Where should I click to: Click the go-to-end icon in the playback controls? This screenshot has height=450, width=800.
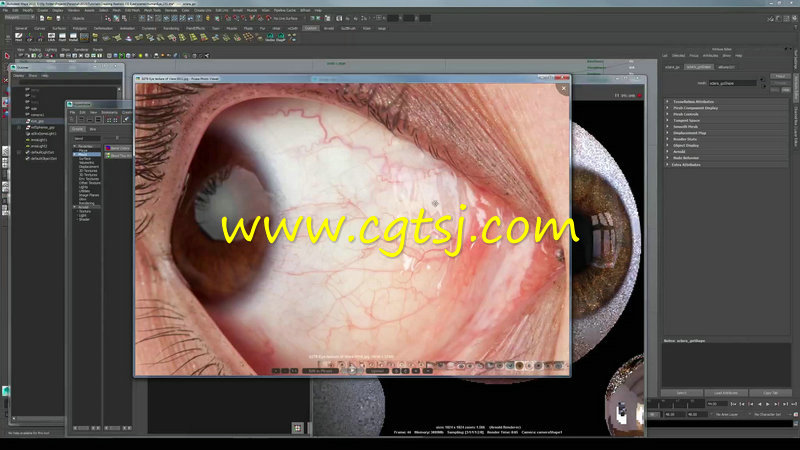793,404
